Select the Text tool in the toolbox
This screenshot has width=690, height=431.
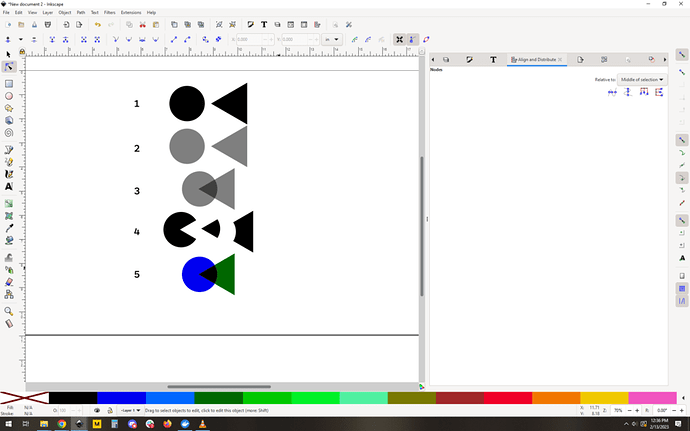(x=9, y=186)
